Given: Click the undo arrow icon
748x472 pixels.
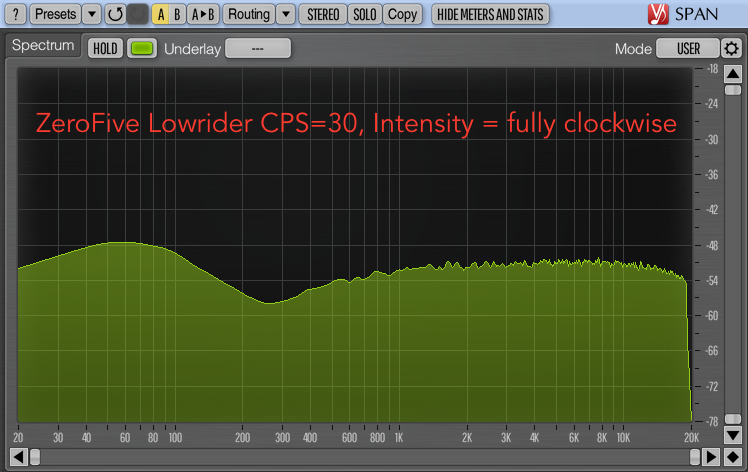Looking at the screenshot, I should [115, 14].
